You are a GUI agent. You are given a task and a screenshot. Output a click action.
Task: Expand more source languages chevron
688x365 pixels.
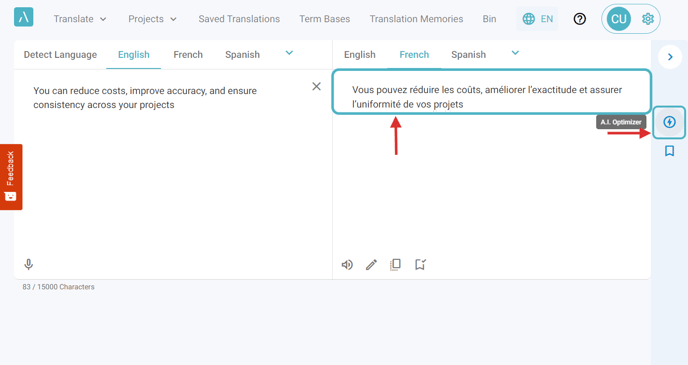(x=289, y=53)
